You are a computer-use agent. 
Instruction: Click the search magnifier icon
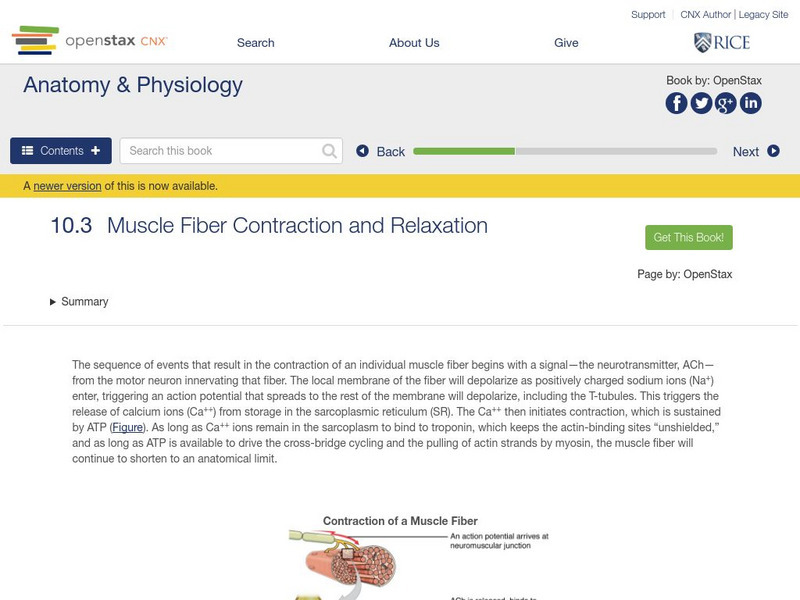click(x=330, y=151)
